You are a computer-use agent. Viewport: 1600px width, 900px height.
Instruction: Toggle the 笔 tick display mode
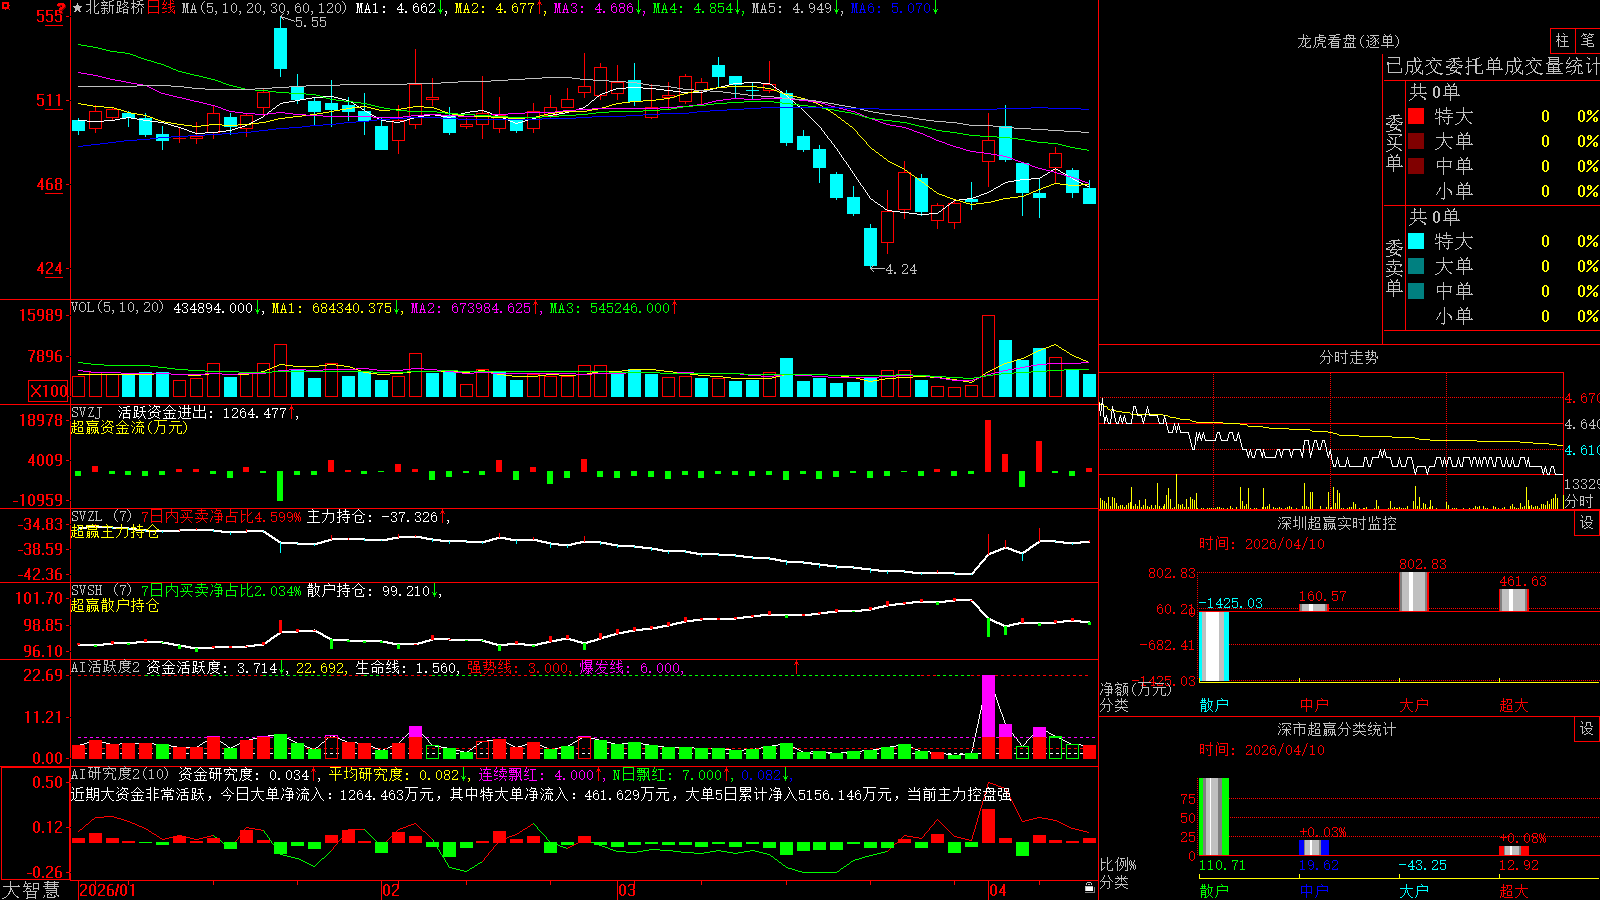(x=1587, y=40)
